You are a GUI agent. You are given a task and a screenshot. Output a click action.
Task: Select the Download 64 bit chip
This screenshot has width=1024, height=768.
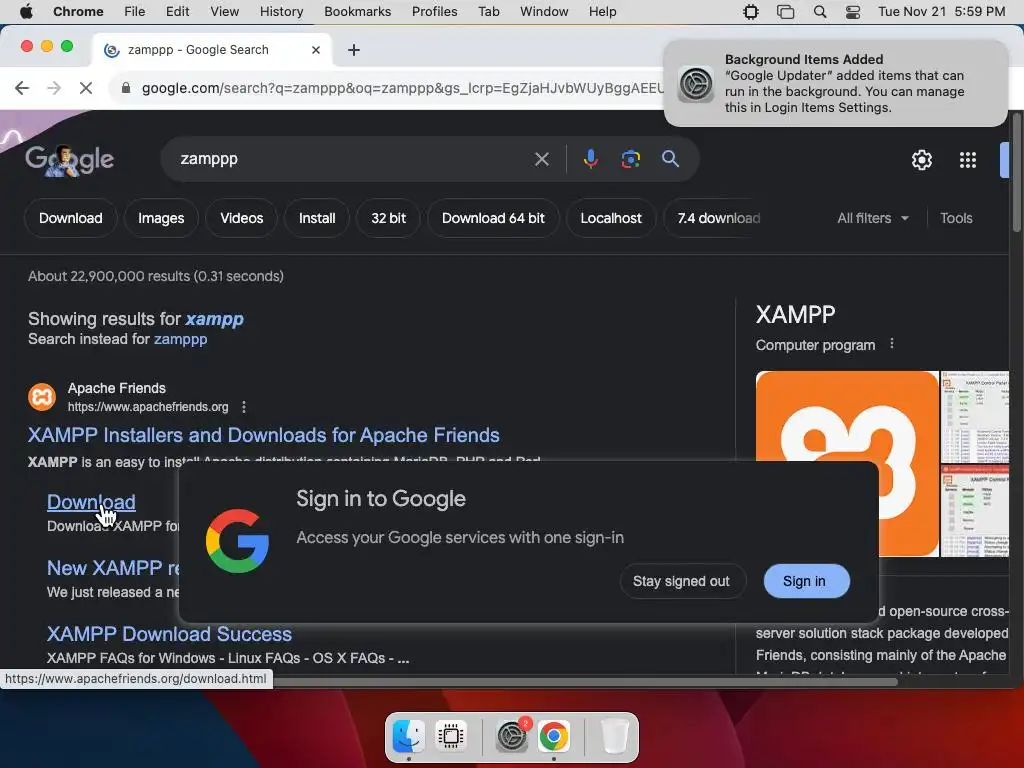493,218
